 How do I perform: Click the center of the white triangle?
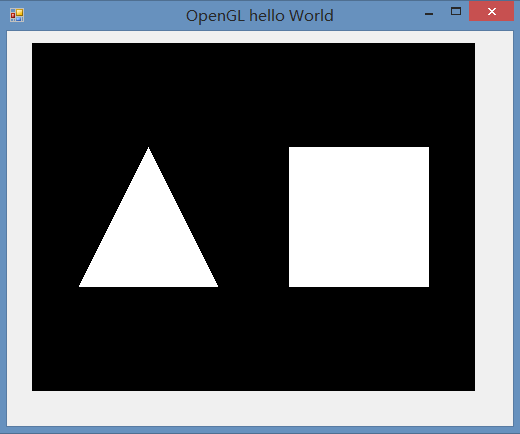[148, 240]
